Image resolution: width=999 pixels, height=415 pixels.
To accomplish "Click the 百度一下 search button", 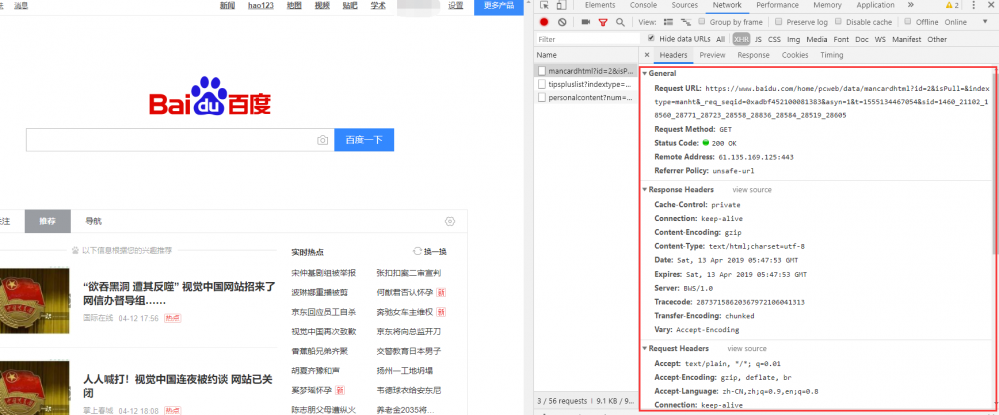I will point(364,140).
